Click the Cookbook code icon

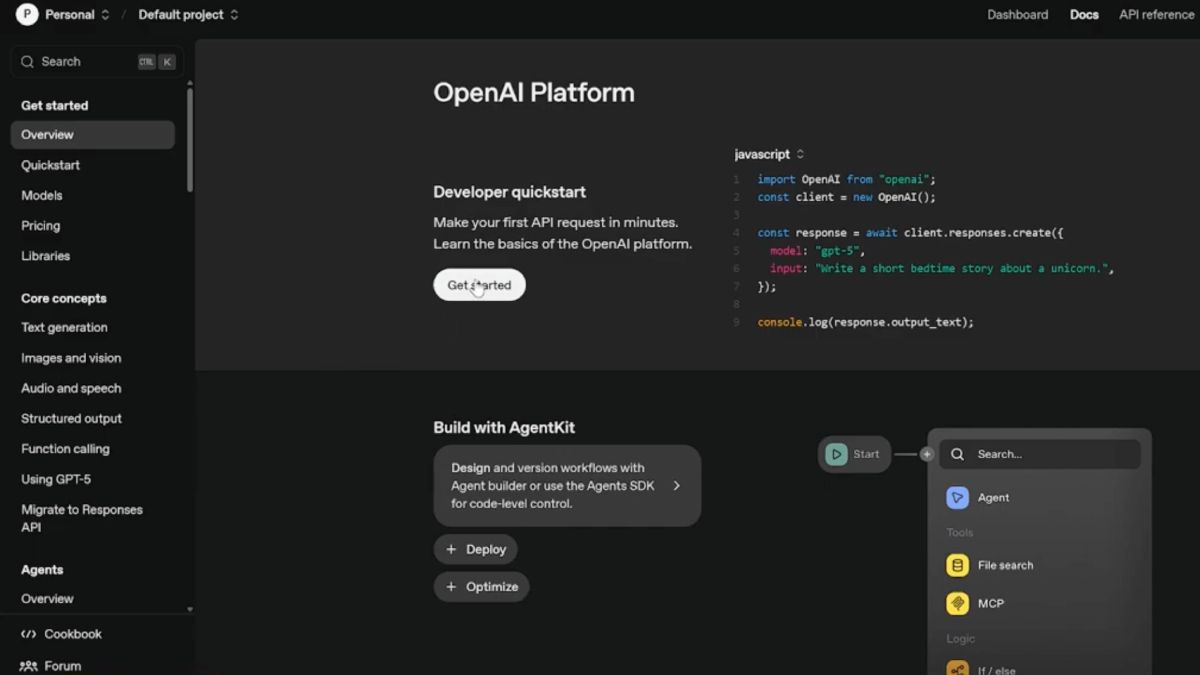[28, 634]
